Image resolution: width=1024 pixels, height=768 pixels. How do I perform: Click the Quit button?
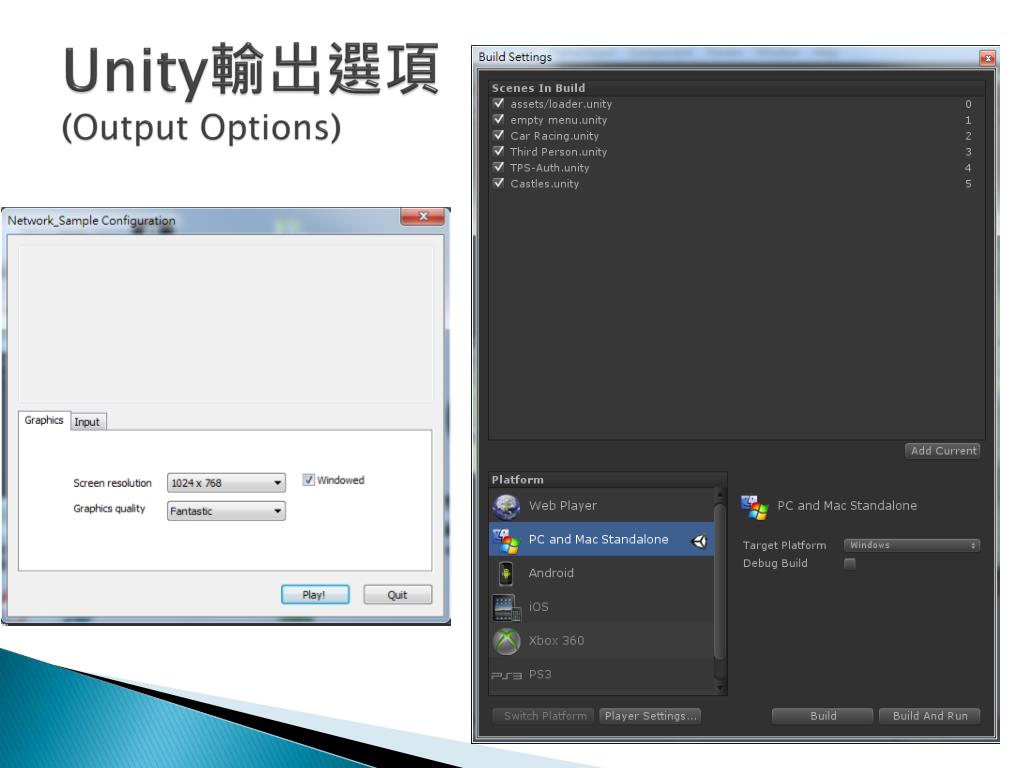pyautogui.click(x=397, y=594)
